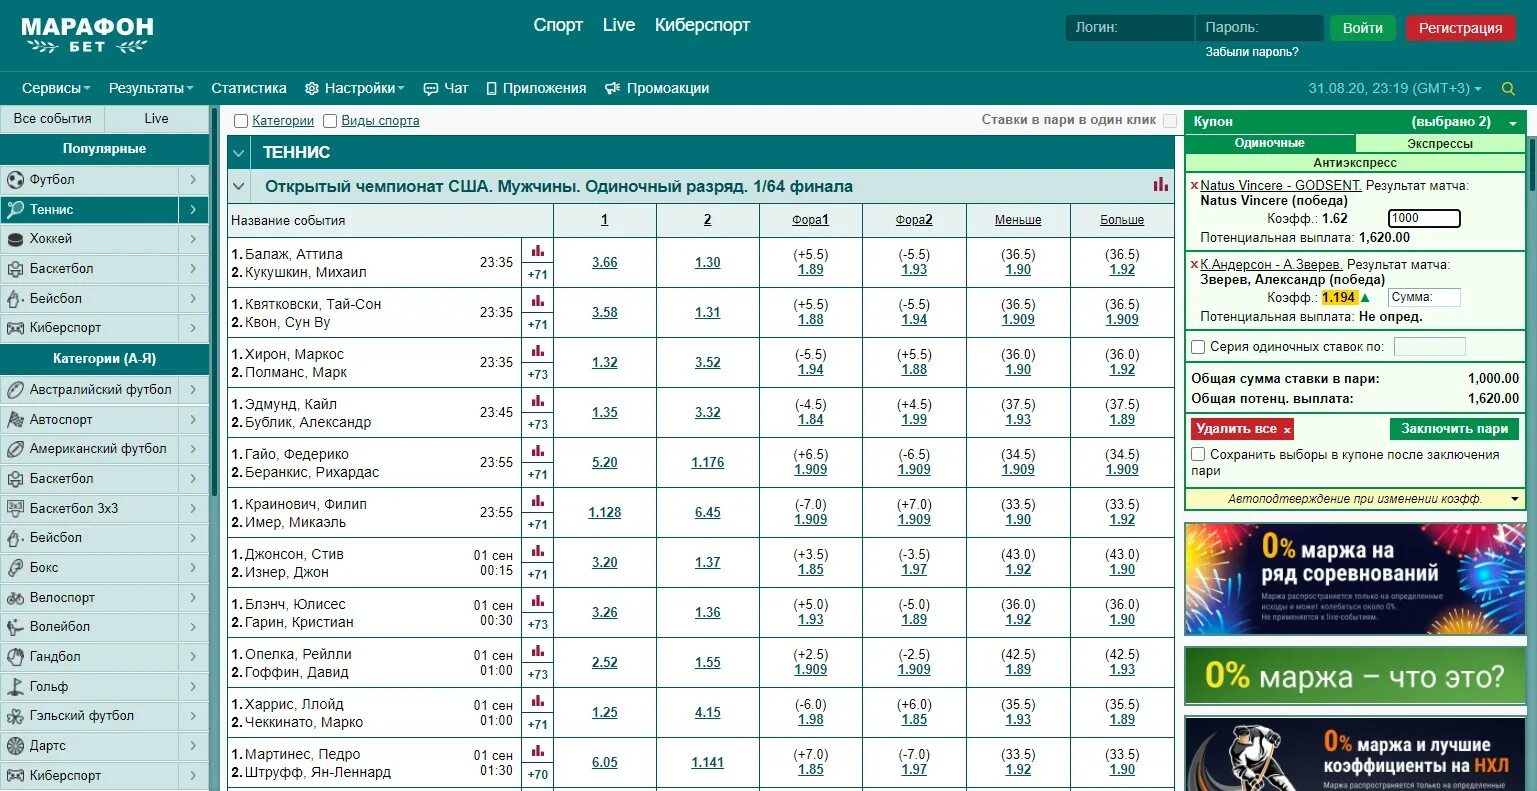Open the Сервисы dropdown menu

click(56, 88)
